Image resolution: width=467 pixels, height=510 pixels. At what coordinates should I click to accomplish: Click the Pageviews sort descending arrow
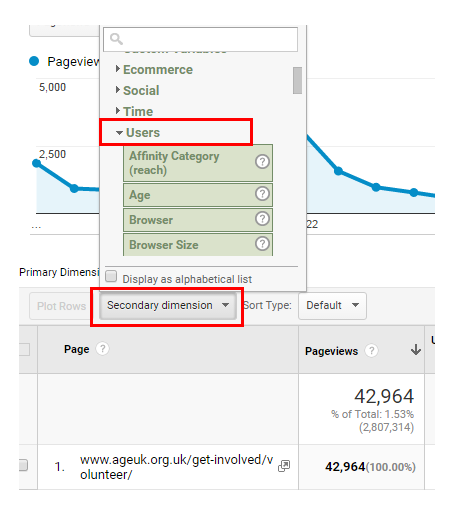(x=416, y=350)
